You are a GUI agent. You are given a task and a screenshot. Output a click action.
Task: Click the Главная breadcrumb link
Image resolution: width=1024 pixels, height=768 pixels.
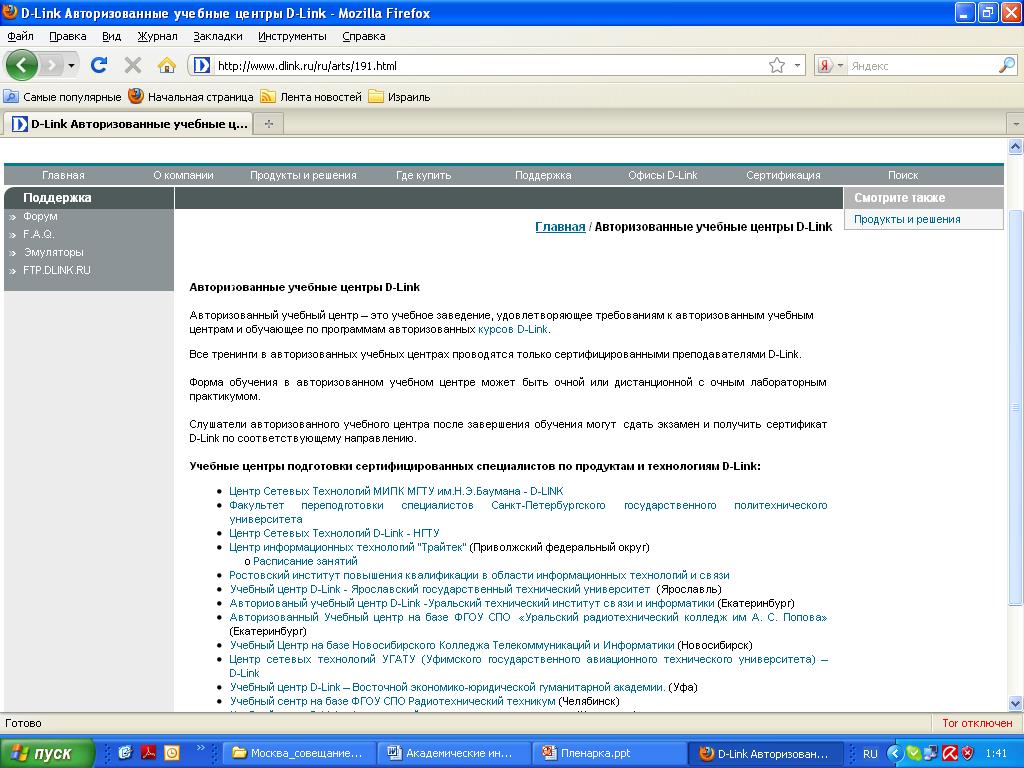[560, 227]
